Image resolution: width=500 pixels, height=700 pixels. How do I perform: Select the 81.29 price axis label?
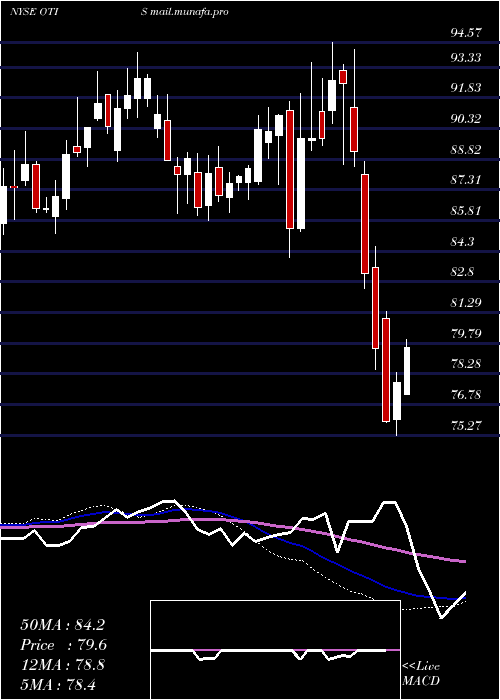tap(467, 303)
